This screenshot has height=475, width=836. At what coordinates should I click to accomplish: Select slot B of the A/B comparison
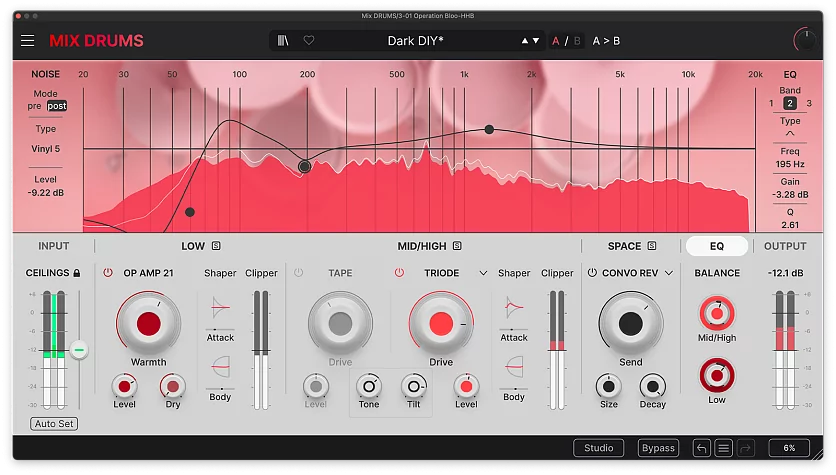(577, 41)
